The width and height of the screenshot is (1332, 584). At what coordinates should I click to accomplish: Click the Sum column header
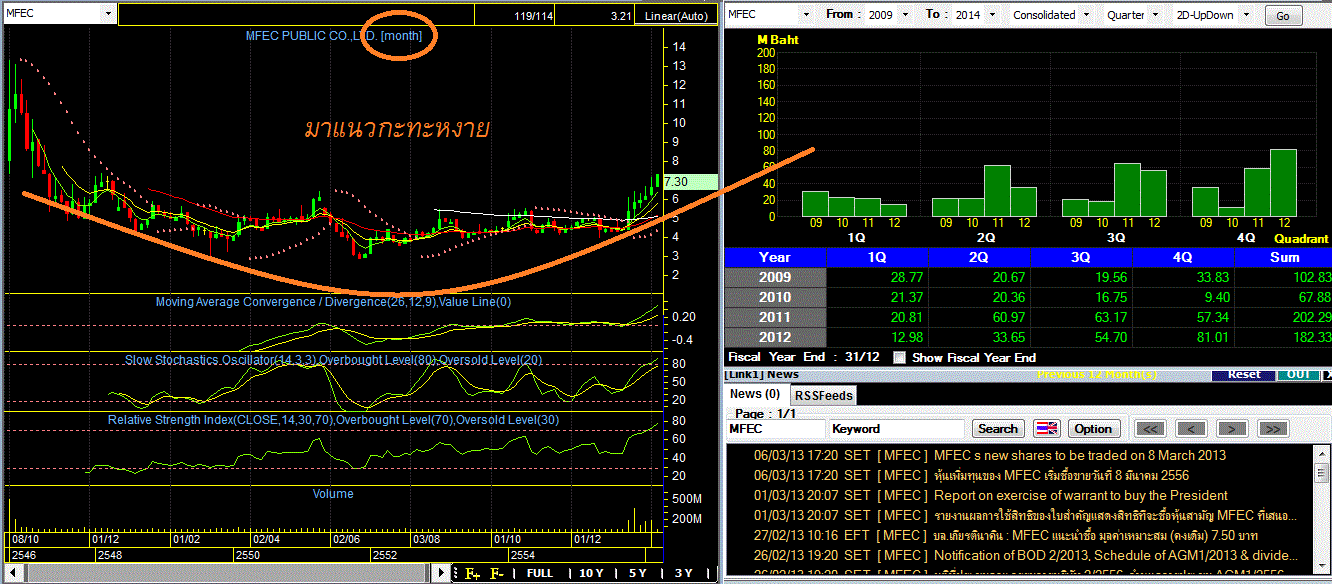1283,257
